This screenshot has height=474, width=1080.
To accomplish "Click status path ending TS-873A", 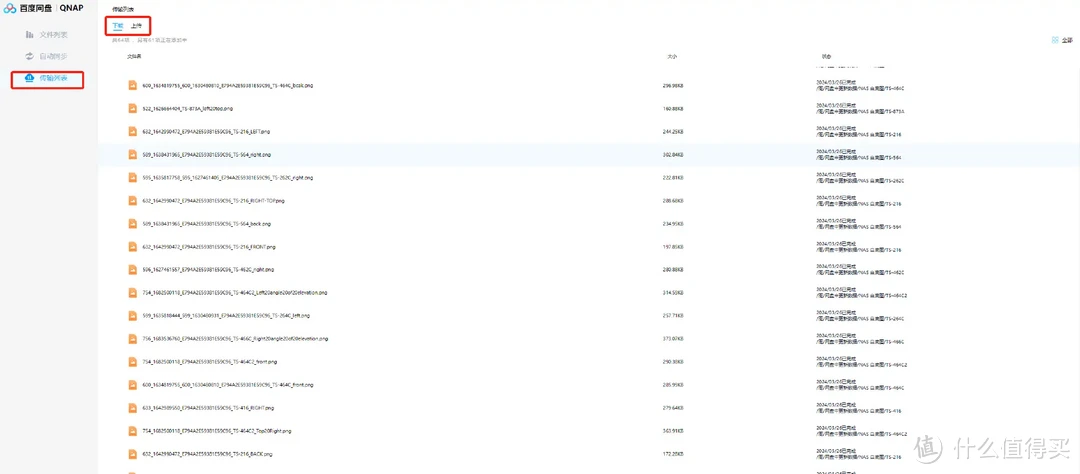I will (x=860, y=112).
